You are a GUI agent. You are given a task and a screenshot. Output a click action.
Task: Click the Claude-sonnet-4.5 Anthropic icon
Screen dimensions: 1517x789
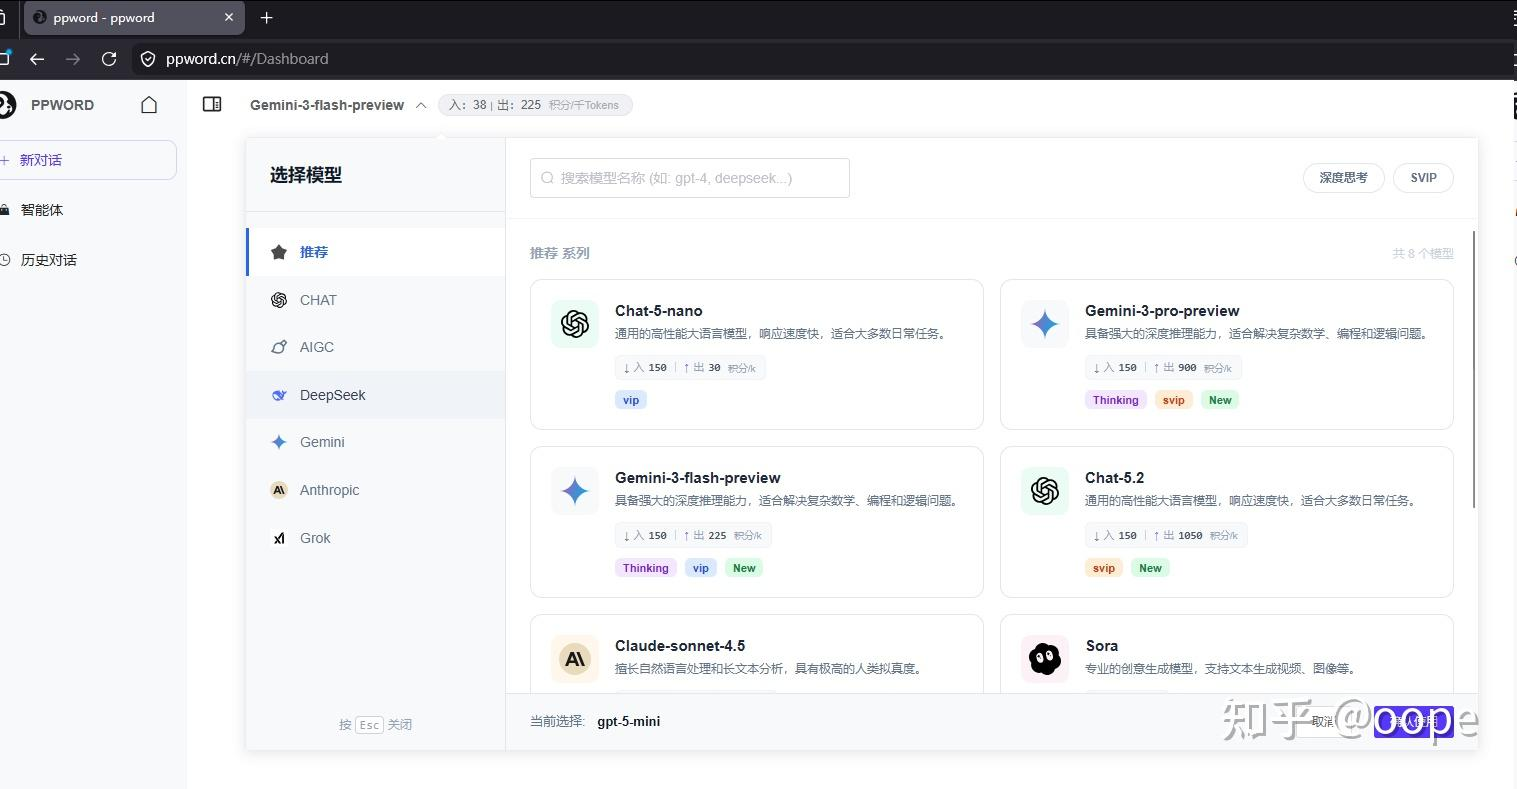coord(575,659)
